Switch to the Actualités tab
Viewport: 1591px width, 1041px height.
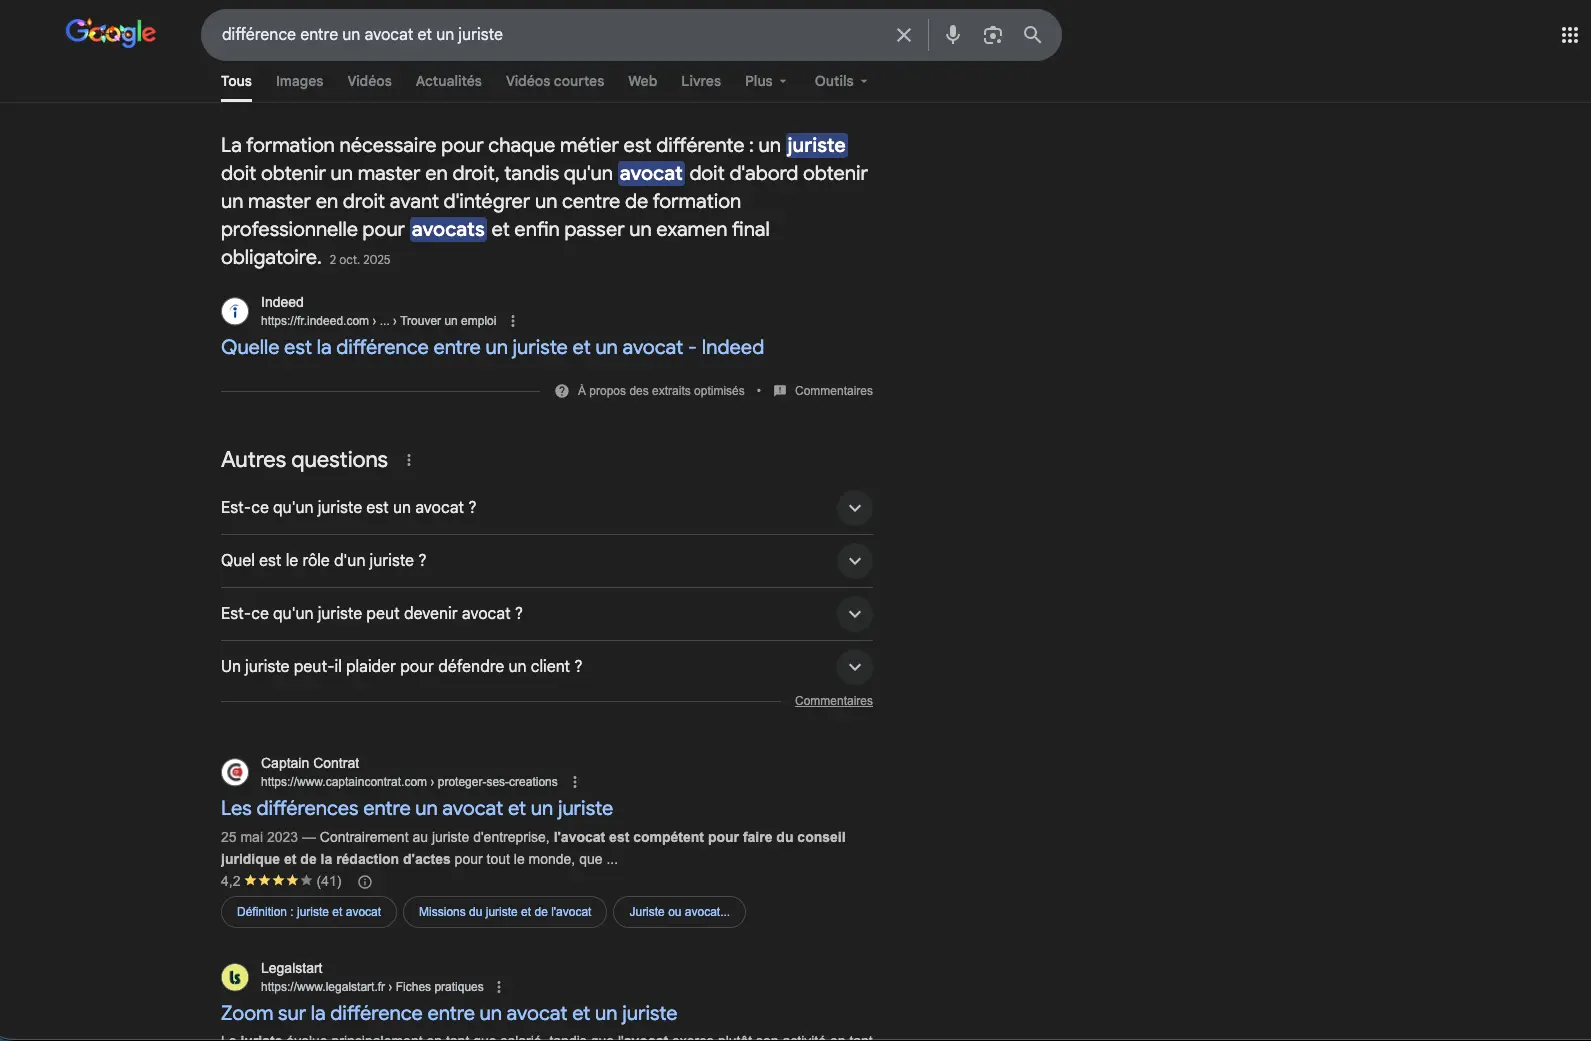(447, 81)
